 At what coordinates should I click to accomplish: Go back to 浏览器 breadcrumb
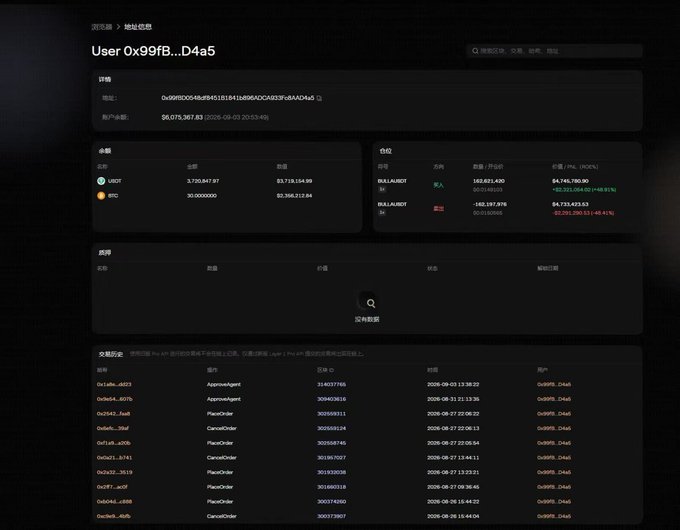(x=102, y=27)
